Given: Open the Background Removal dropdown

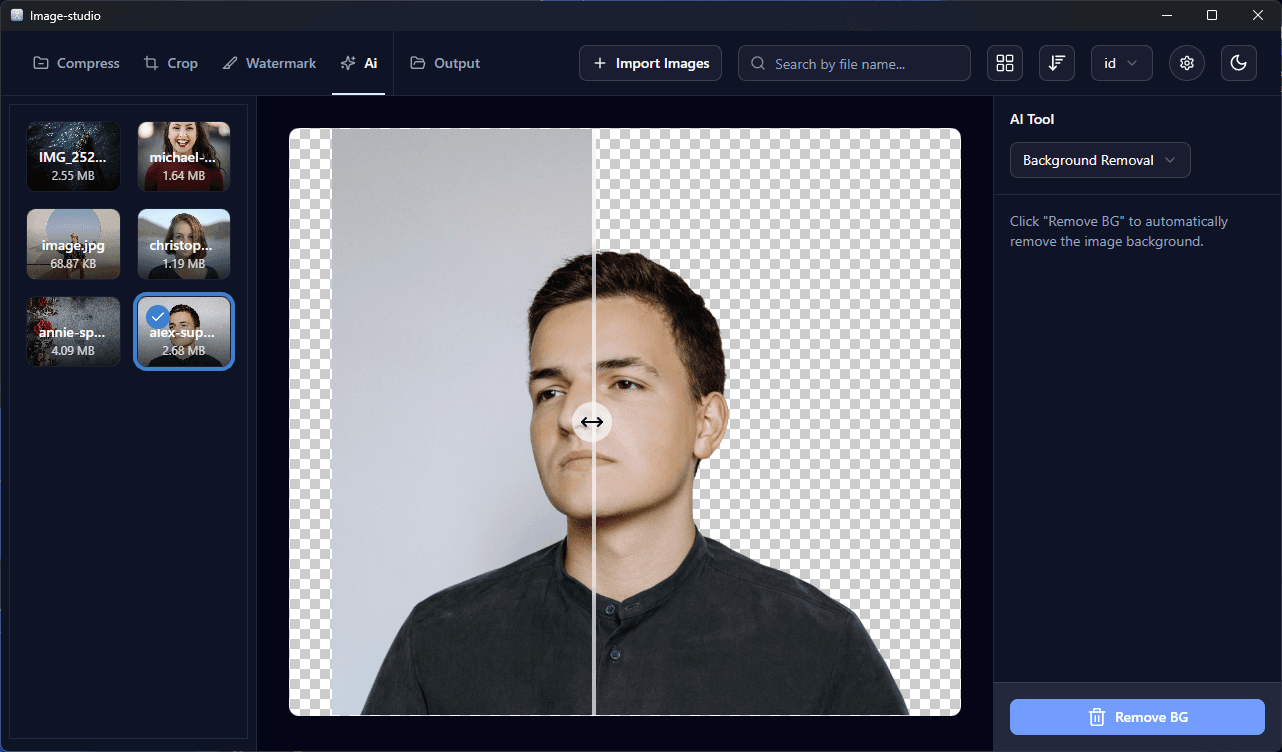Looking at the screenshot, I should coord(1099,160).
